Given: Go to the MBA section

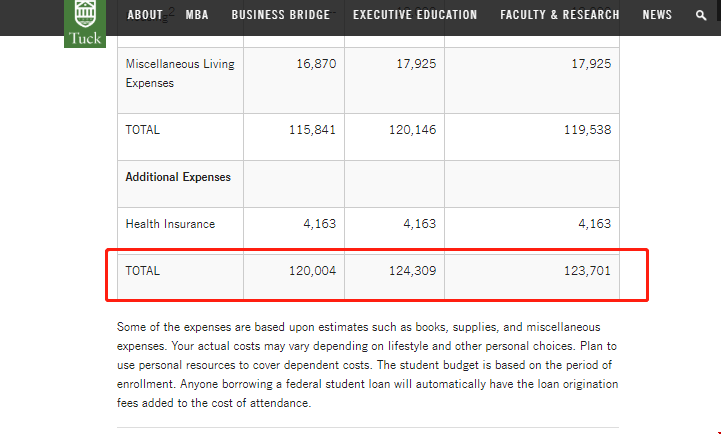Looking at the screenshot, I should pyautogui.click(x=197, y=15).
